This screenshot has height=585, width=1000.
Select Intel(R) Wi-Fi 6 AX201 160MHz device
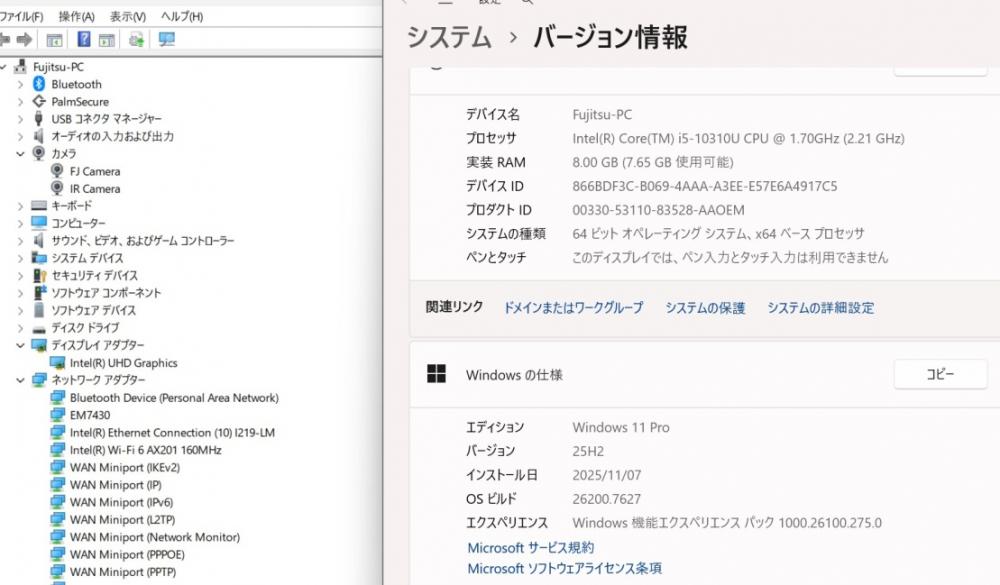146,450
